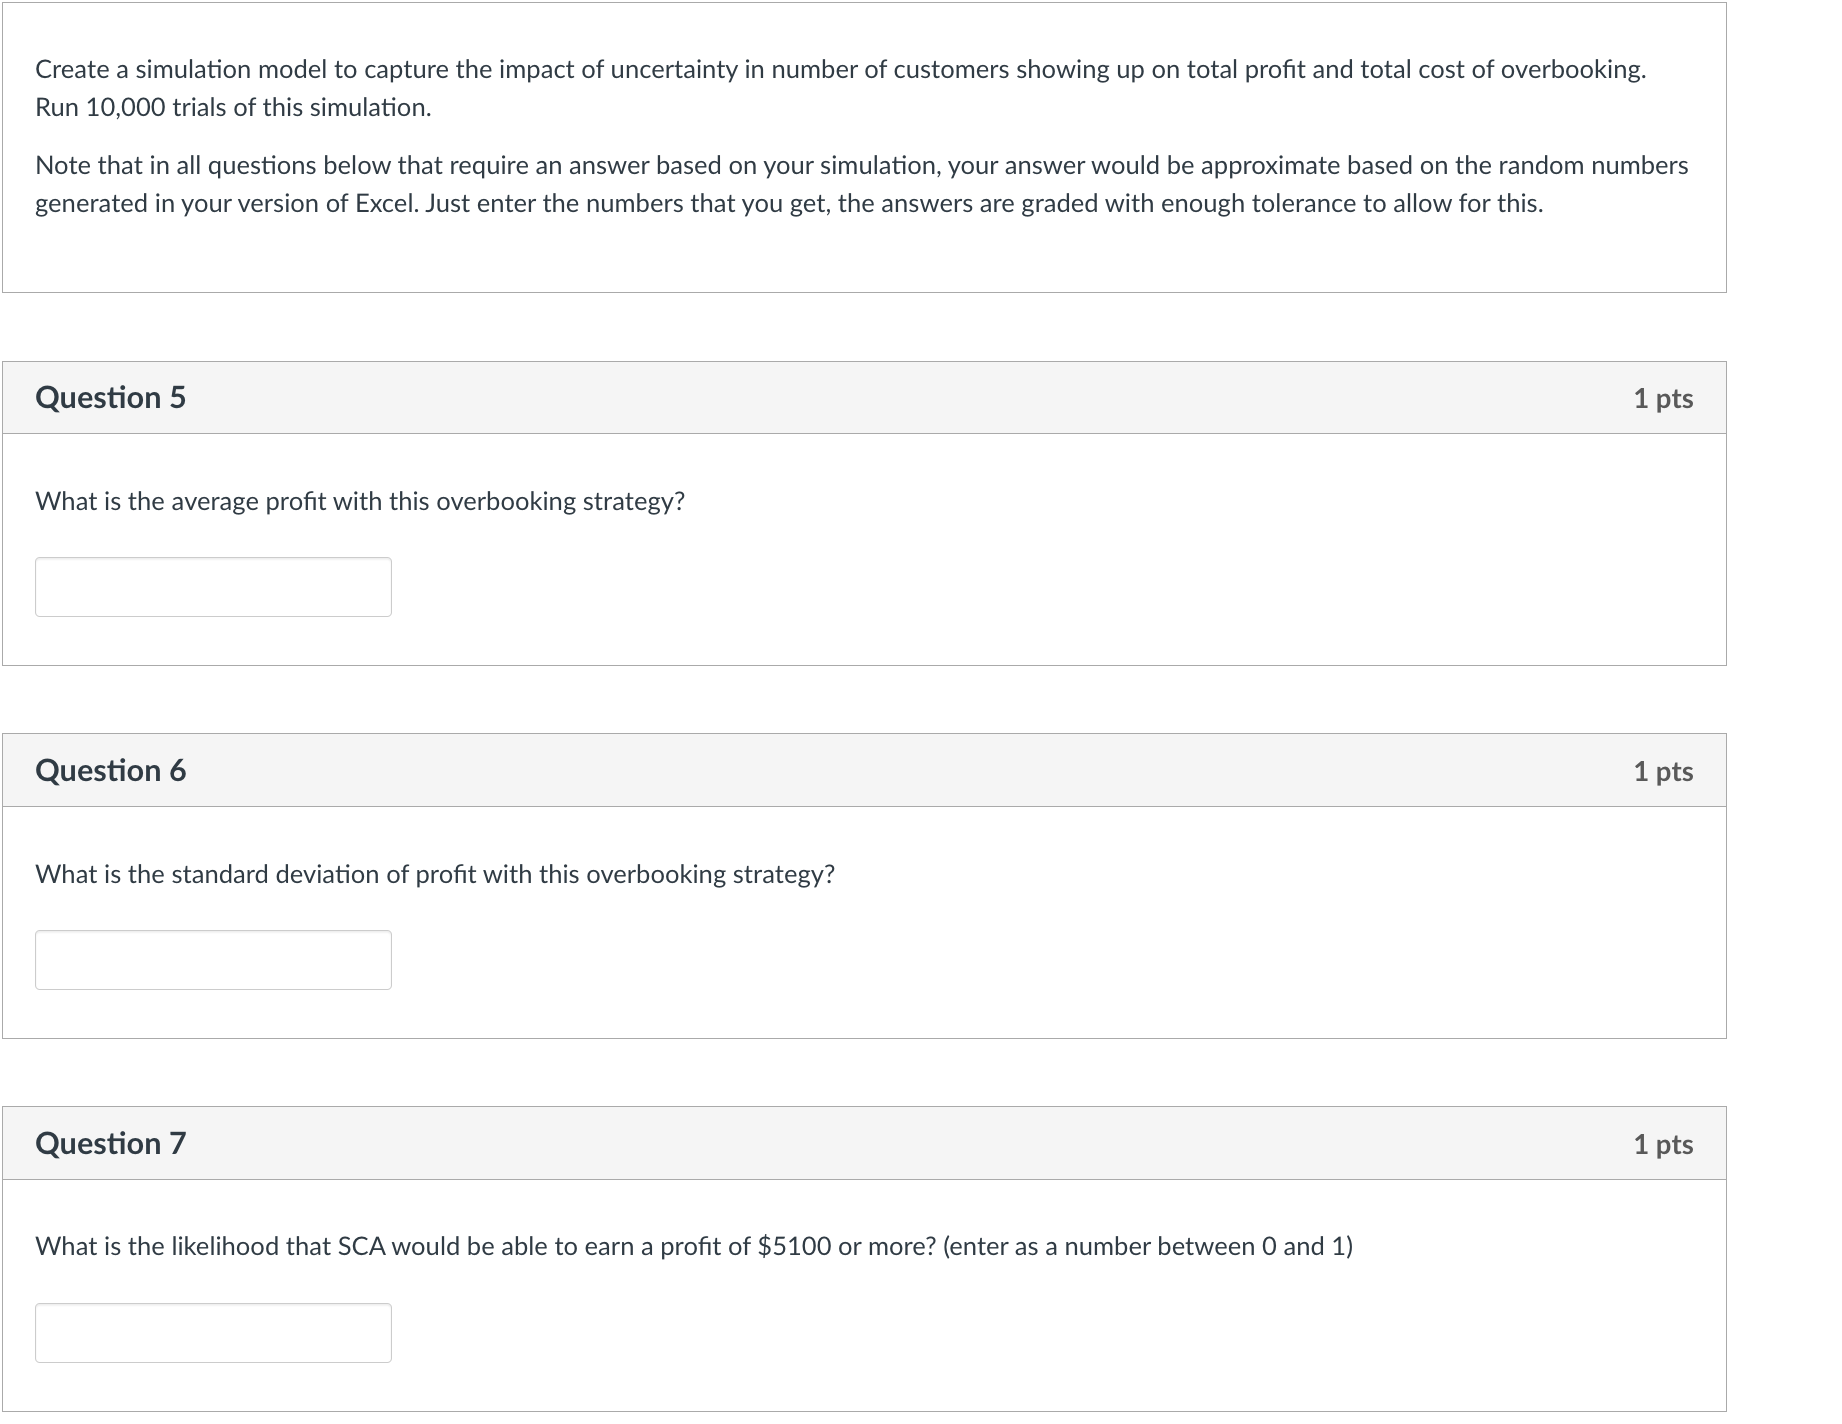Click the $5100 amount in Question 7
Screen dimensions: 1842x1424
[795, 1246]
